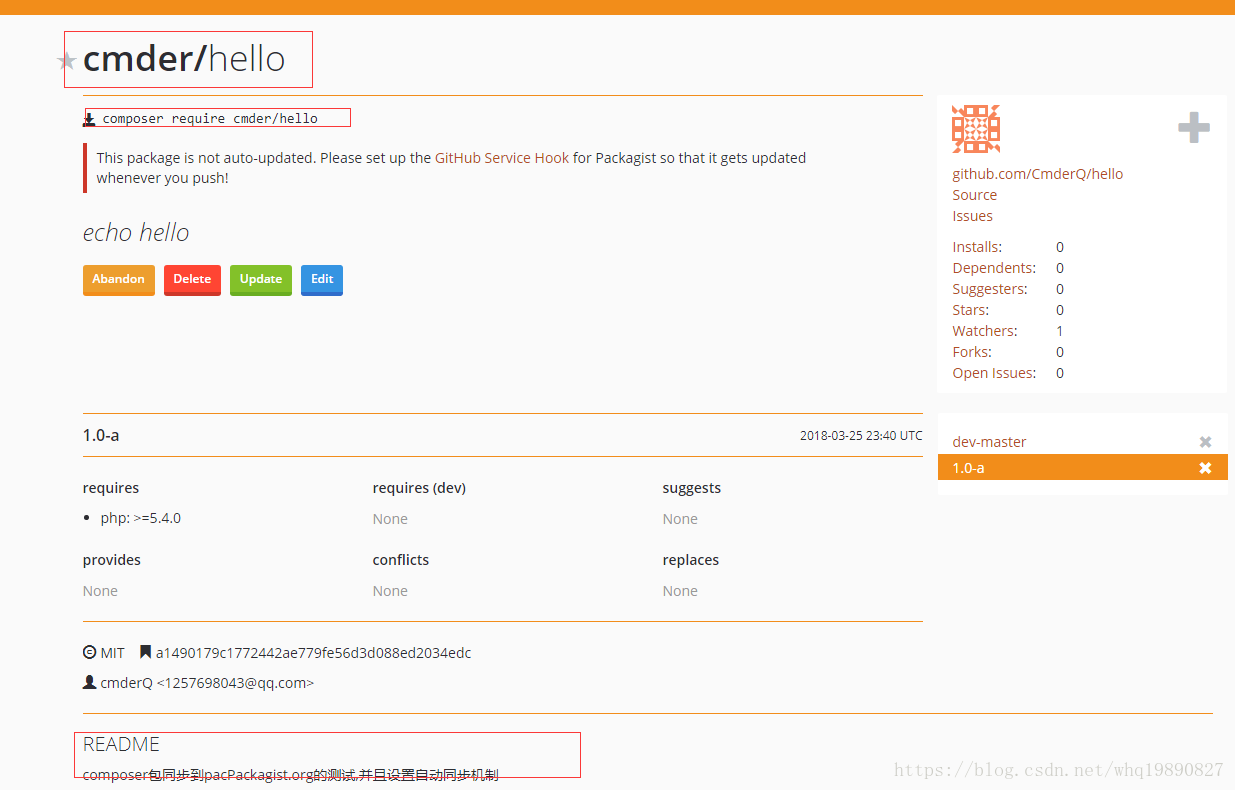Click the green Update button

point(261,280)
